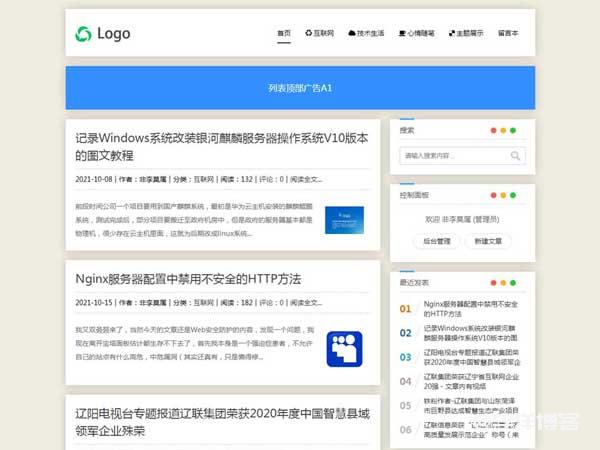Viewport: 600px width, 450px height.
Task: Click the blue thumbnail of the Windows article
Action: point(344,220)
